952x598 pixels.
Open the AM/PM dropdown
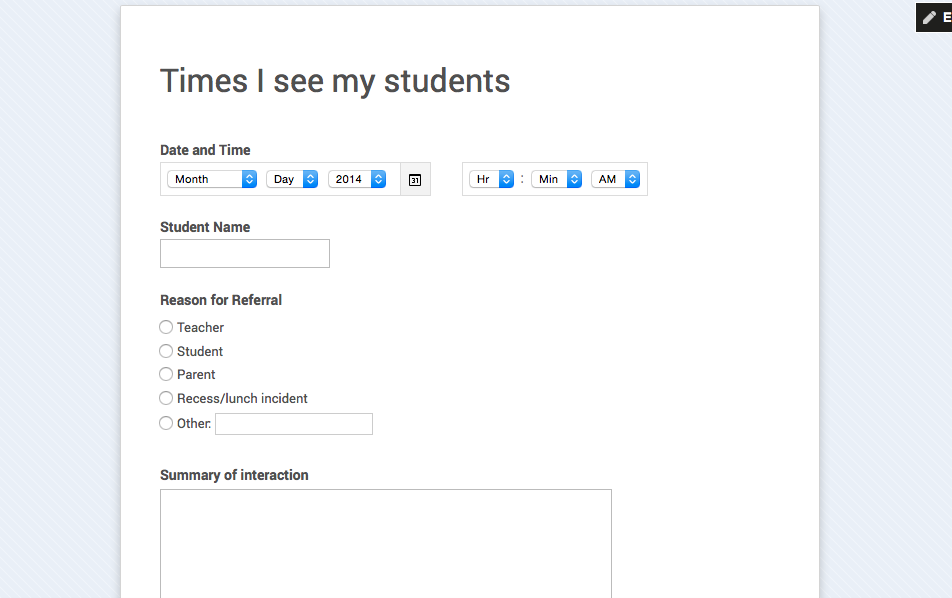click(615, 179)
